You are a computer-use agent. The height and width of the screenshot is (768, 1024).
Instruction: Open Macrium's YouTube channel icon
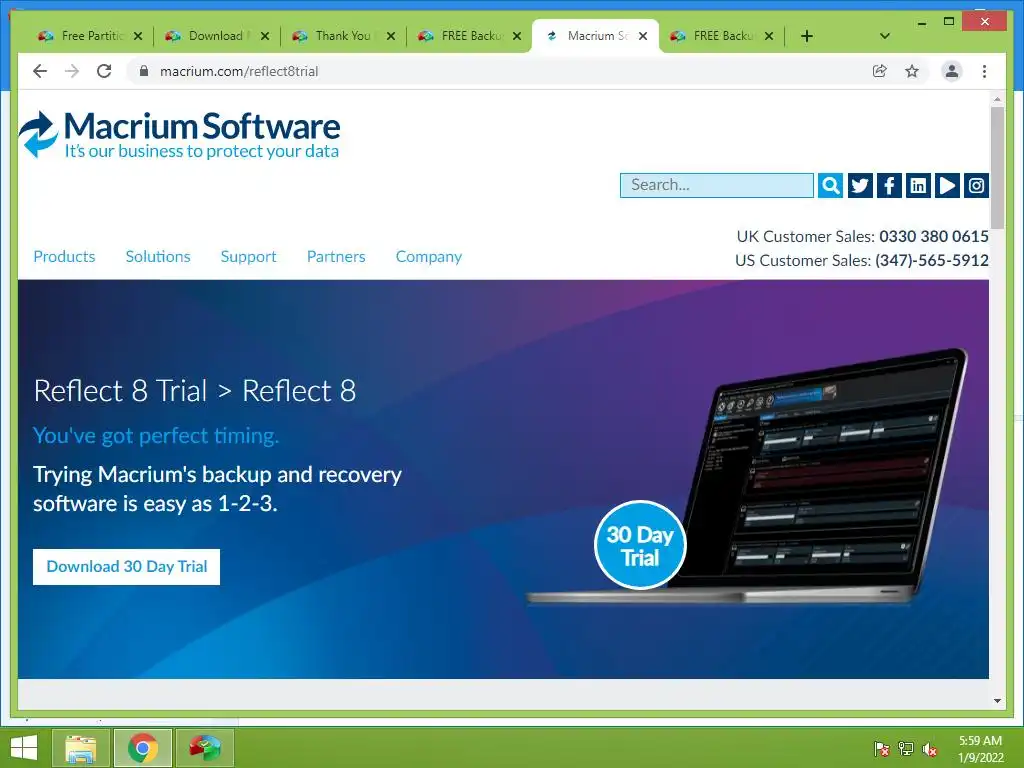coord(947,185)
